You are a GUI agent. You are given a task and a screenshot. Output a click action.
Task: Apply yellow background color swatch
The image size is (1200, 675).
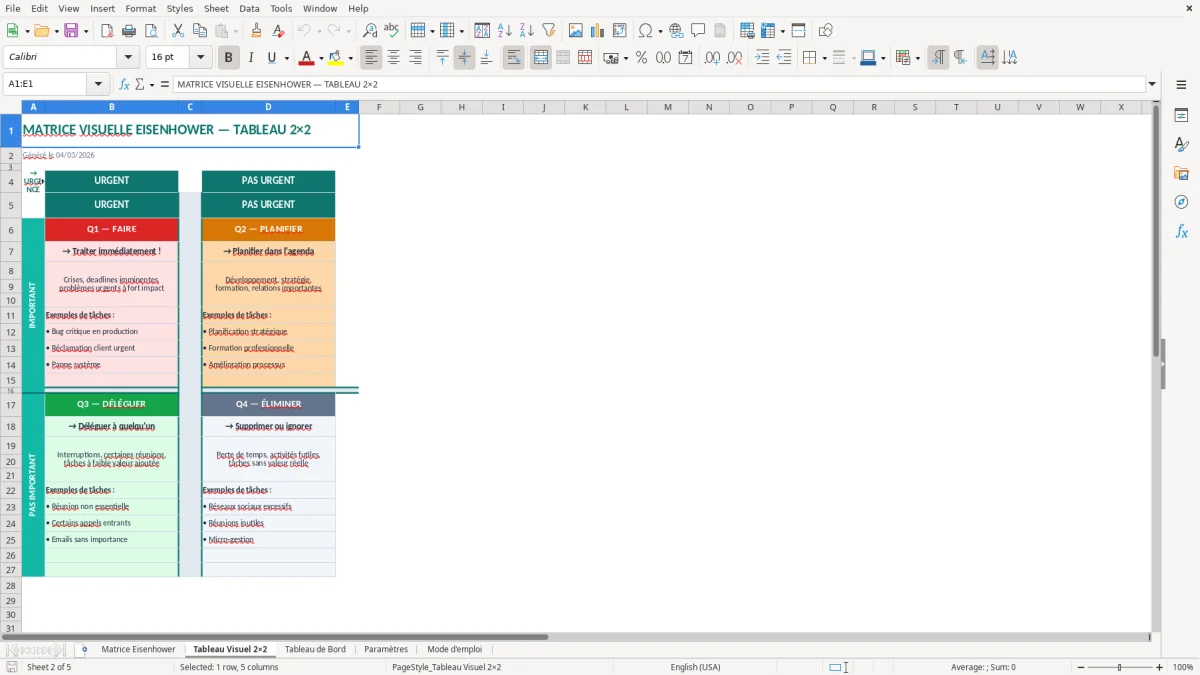(x=335, y=58)
